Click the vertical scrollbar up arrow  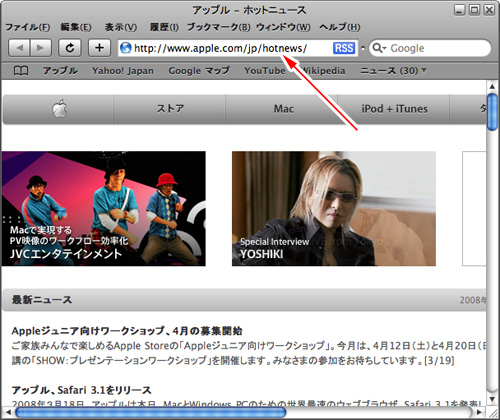click(x=492, y=87)
